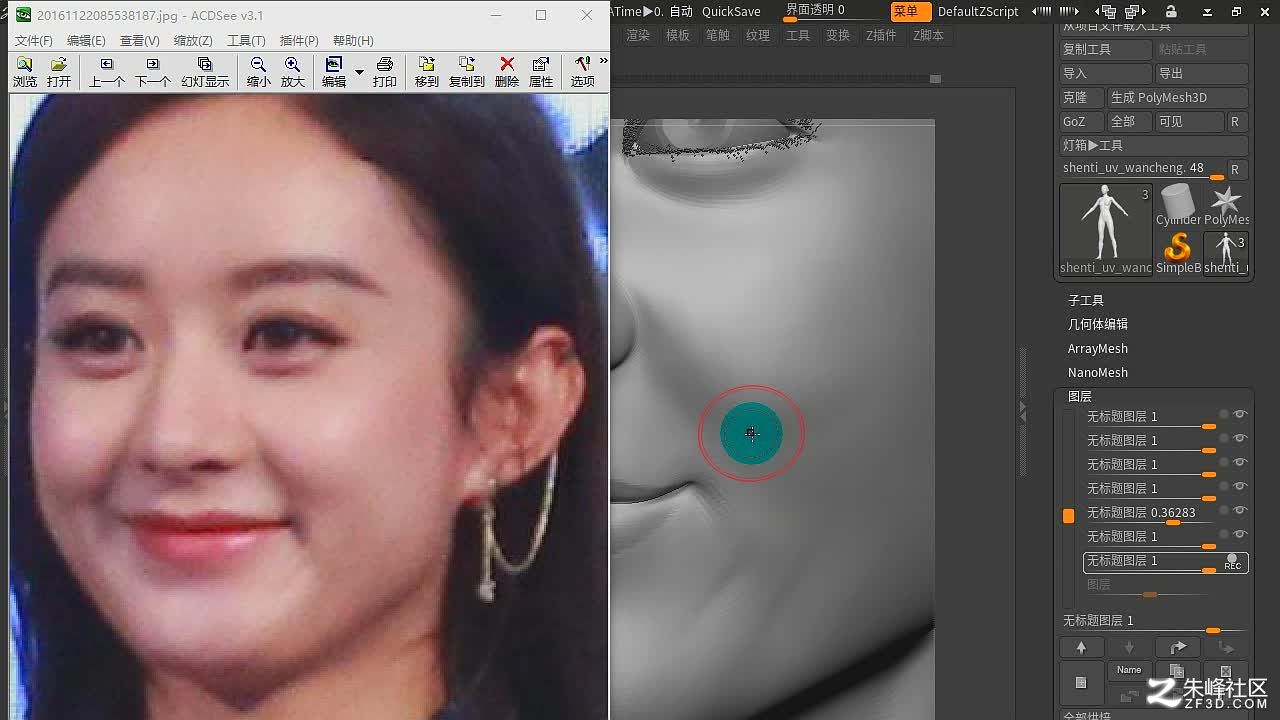Click the Edit (编辑) toolbar icon in ACDSee
1280x720 pixels.
334,72
